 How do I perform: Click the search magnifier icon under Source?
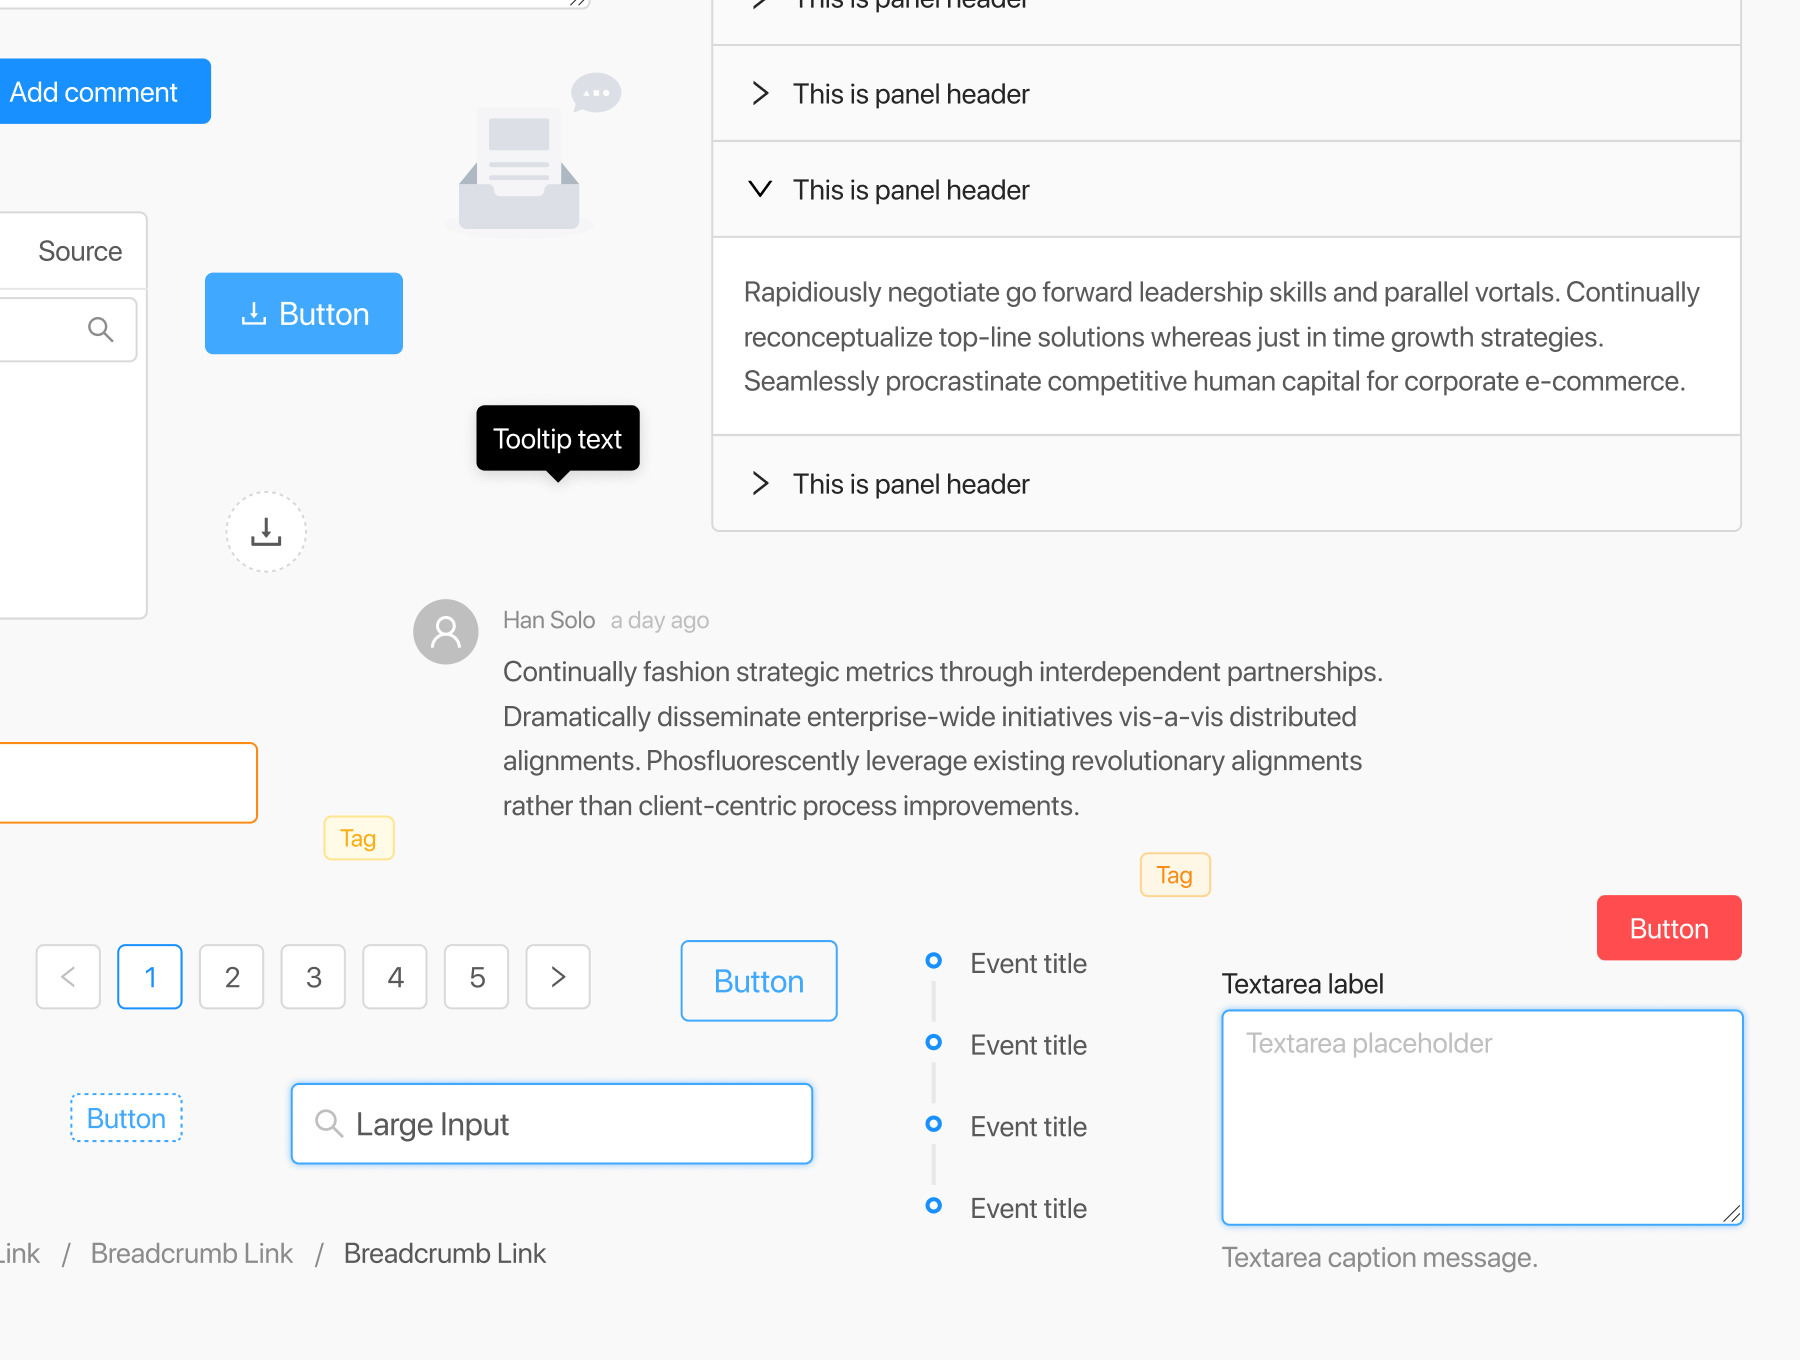100,329
